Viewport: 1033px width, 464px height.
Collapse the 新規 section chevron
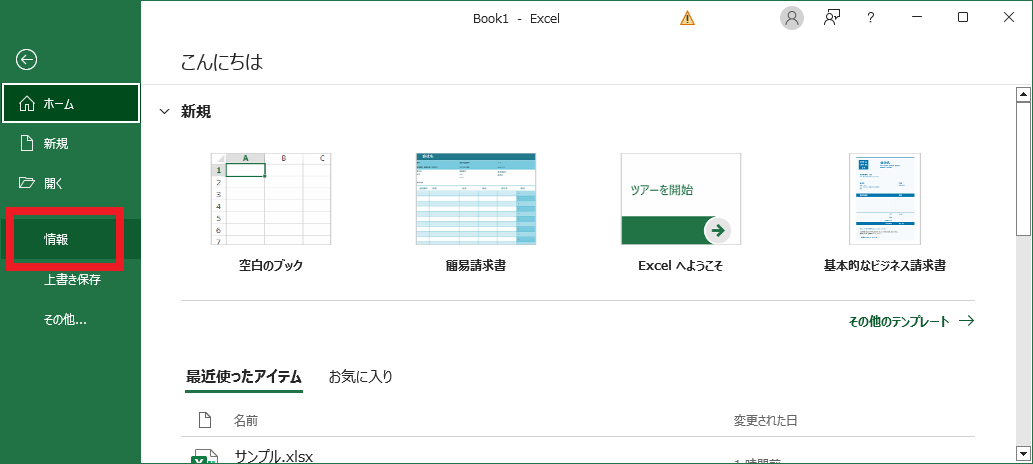pos(165,112)
